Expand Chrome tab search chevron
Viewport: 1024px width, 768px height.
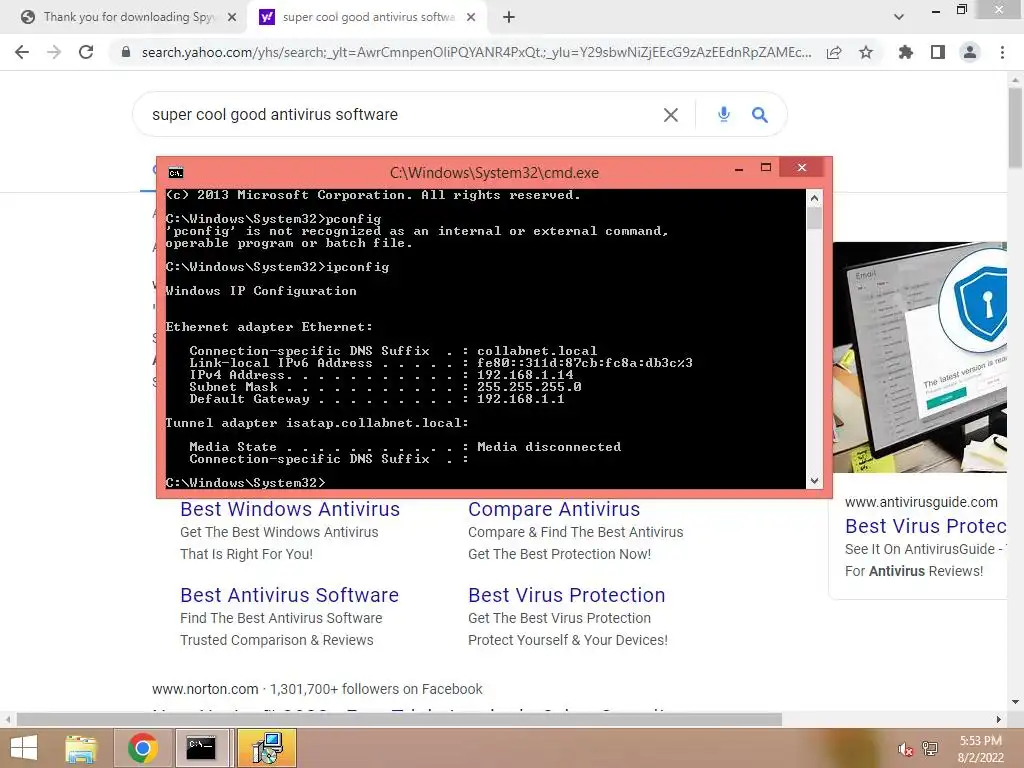tap(899, 17)
